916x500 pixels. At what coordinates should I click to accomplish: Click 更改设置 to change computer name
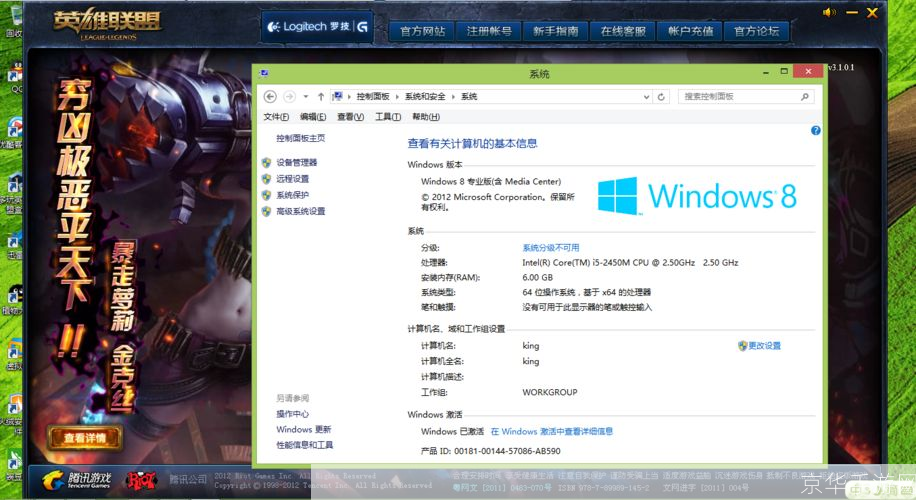point(764,346)
